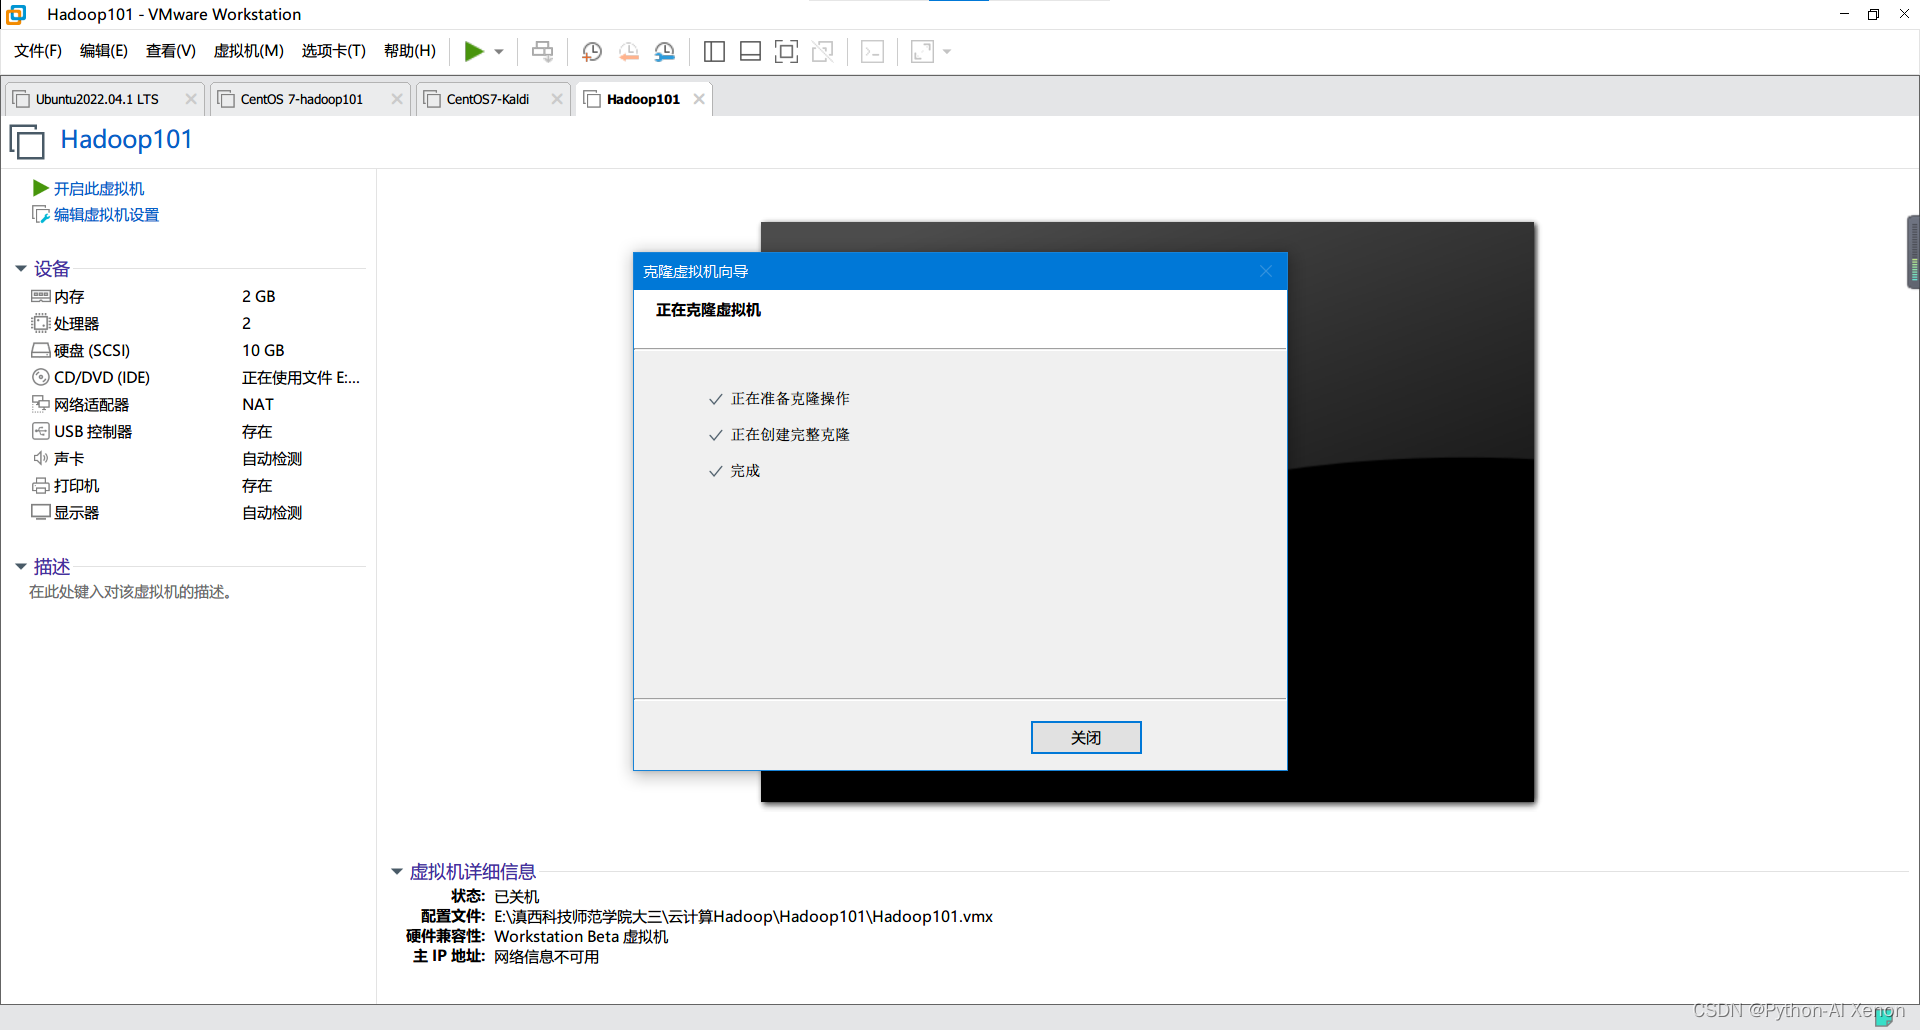This screenshot has width=1920, height=1030.
Task: Click the Hadoop101 VM icon in header
Action: [x=27, y=141]
